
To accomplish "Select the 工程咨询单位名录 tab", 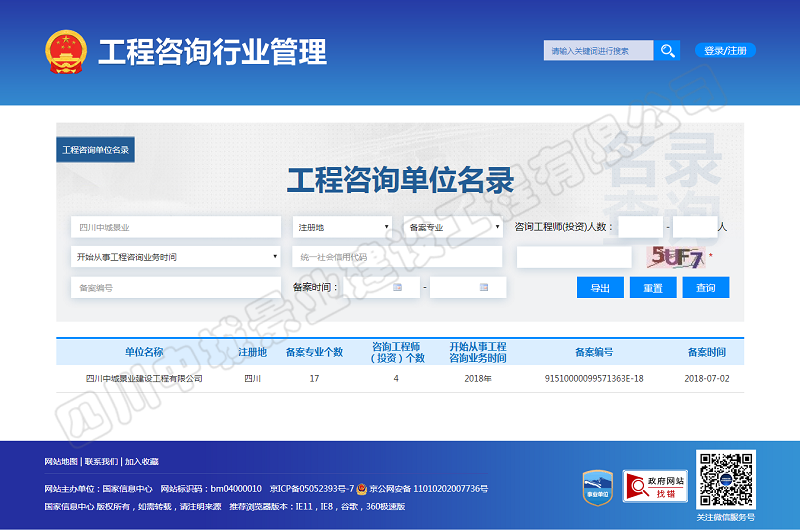I will point(96,150).
